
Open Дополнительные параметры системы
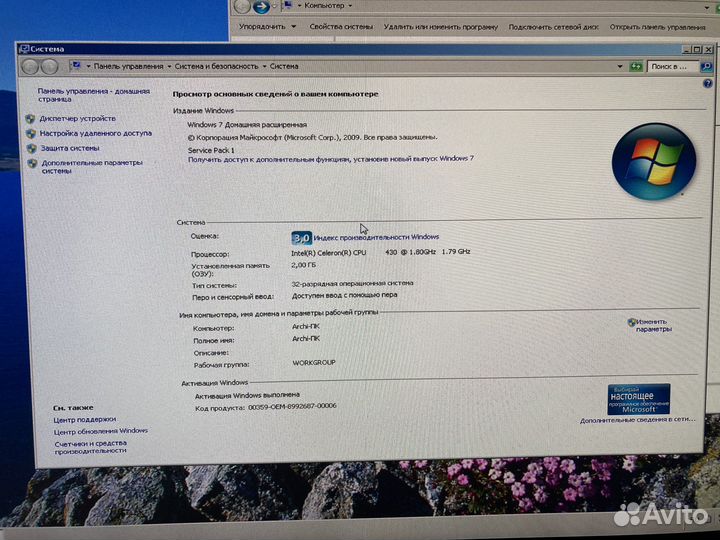click(x=92, y=166)
